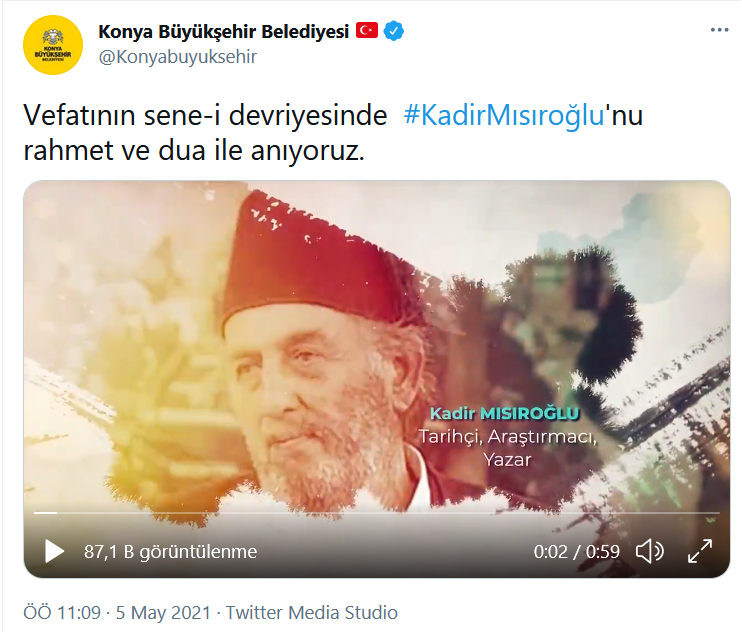Seek on the video progress bar
Viewport: 742px width, 632px height.
[x=377, y=513]
